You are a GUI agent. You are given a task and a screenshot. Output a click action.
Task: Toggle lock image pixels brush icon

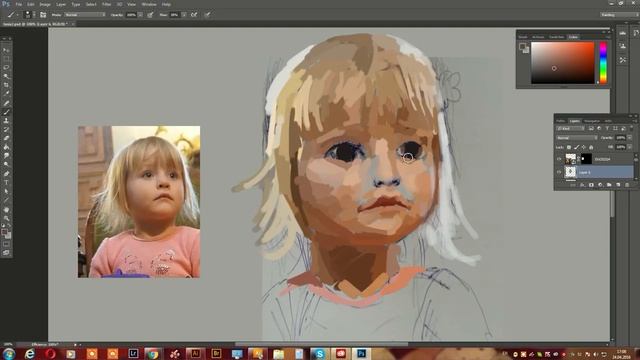(x=576, y=147)
